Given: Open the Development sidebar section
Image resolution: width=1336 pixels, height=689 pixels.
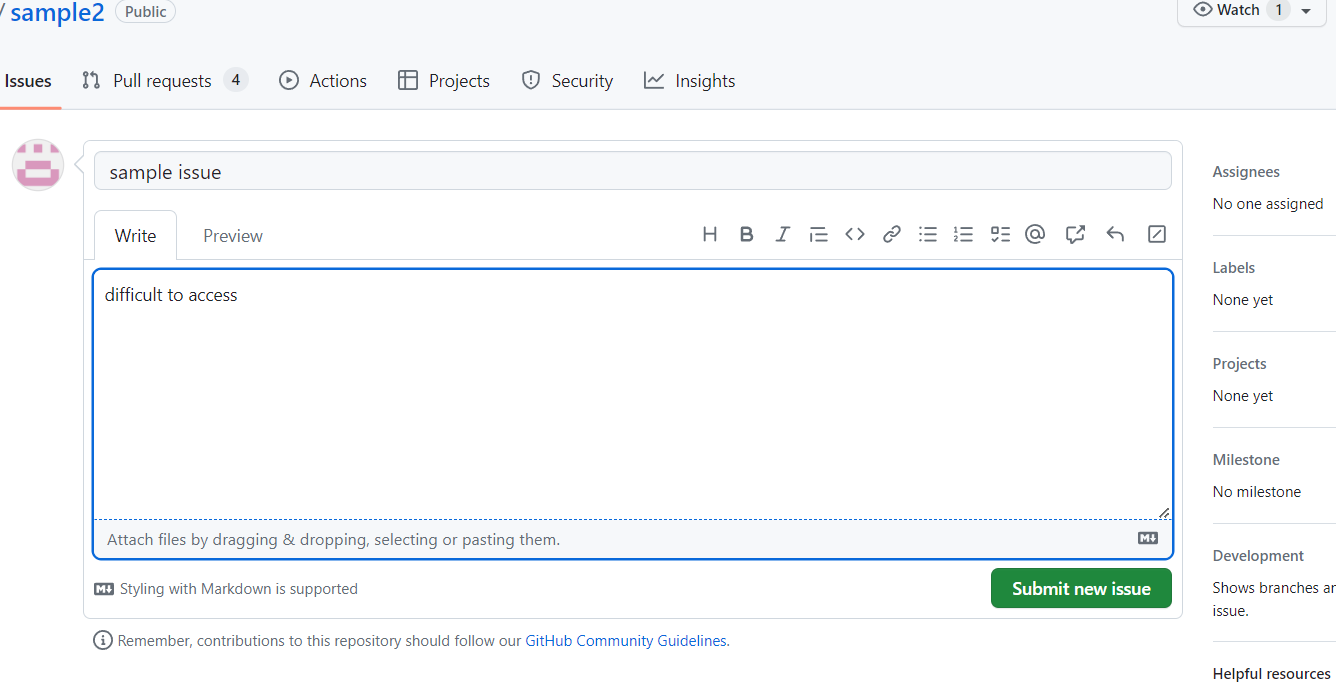Looking at the screenshot, I should (x=1258, y=556).
